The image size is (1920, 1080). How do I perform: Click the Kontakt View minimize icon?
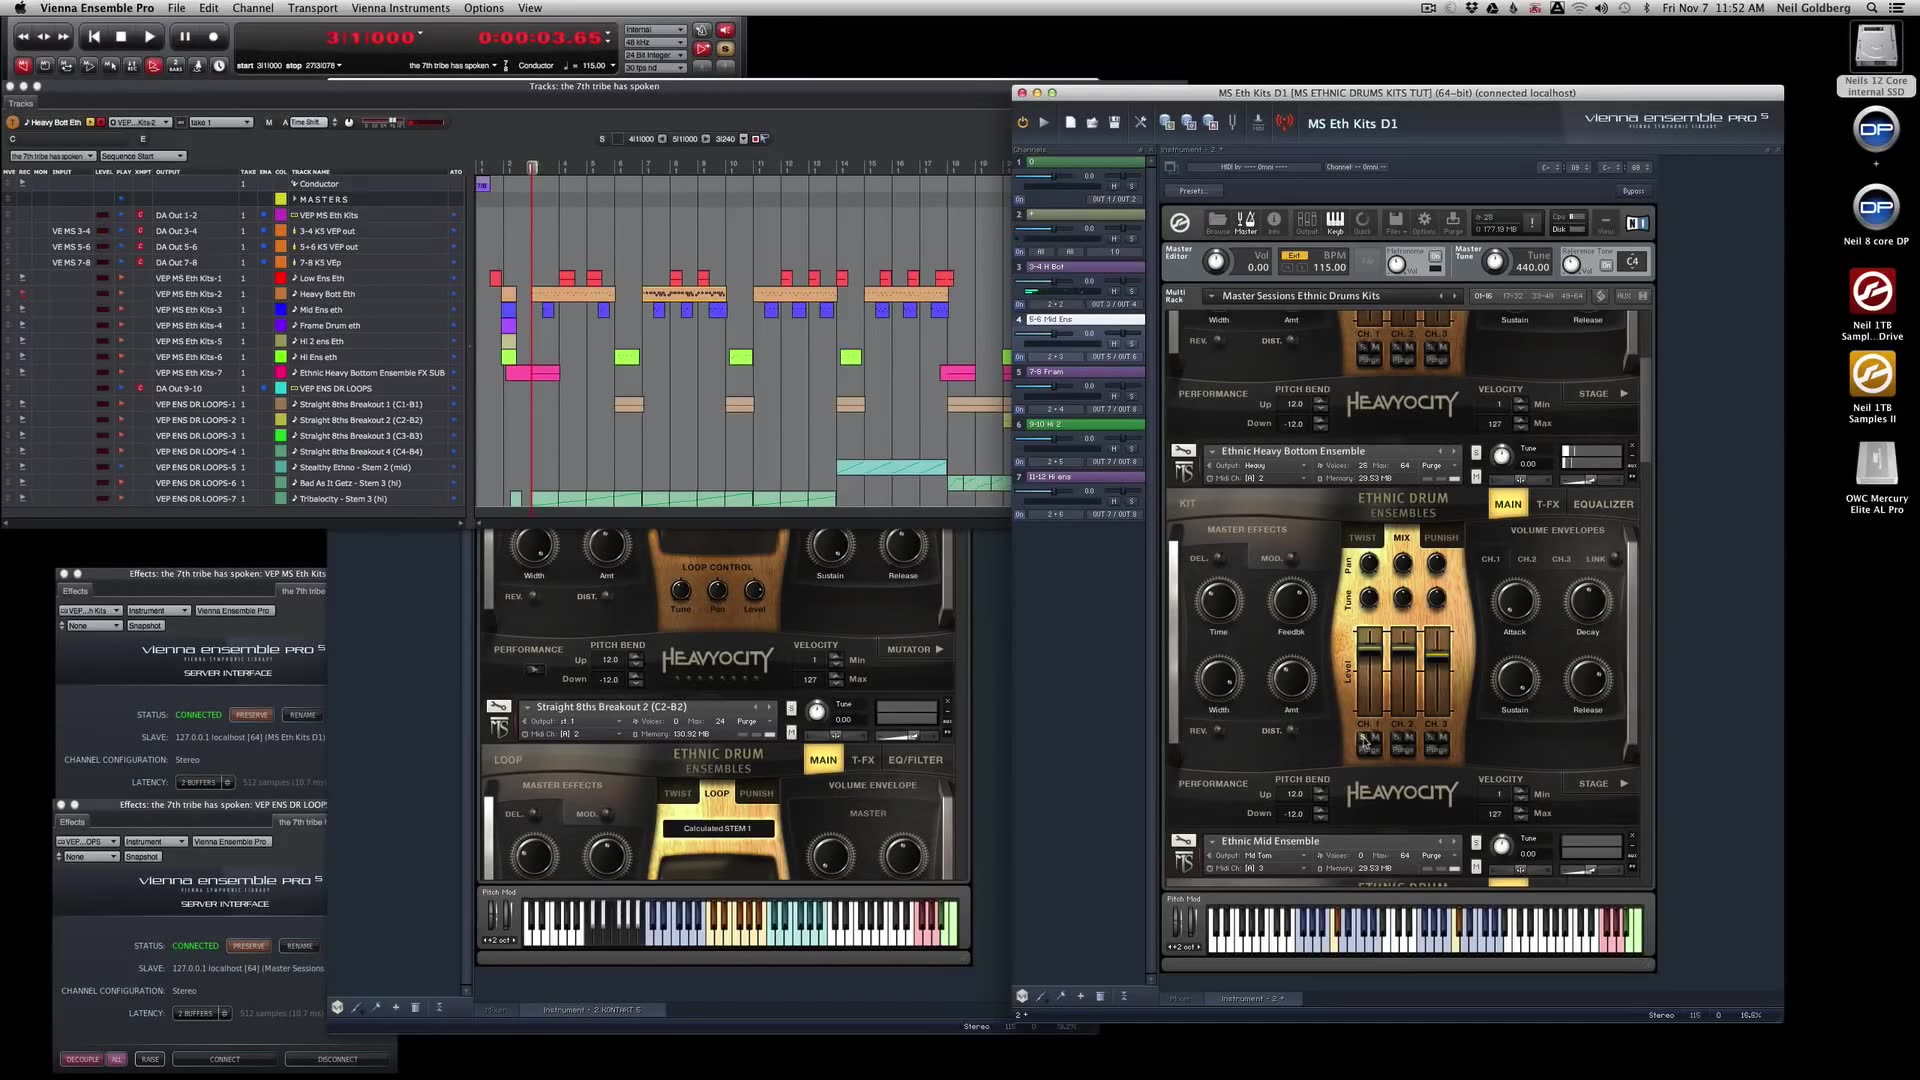coord(1606,222)
